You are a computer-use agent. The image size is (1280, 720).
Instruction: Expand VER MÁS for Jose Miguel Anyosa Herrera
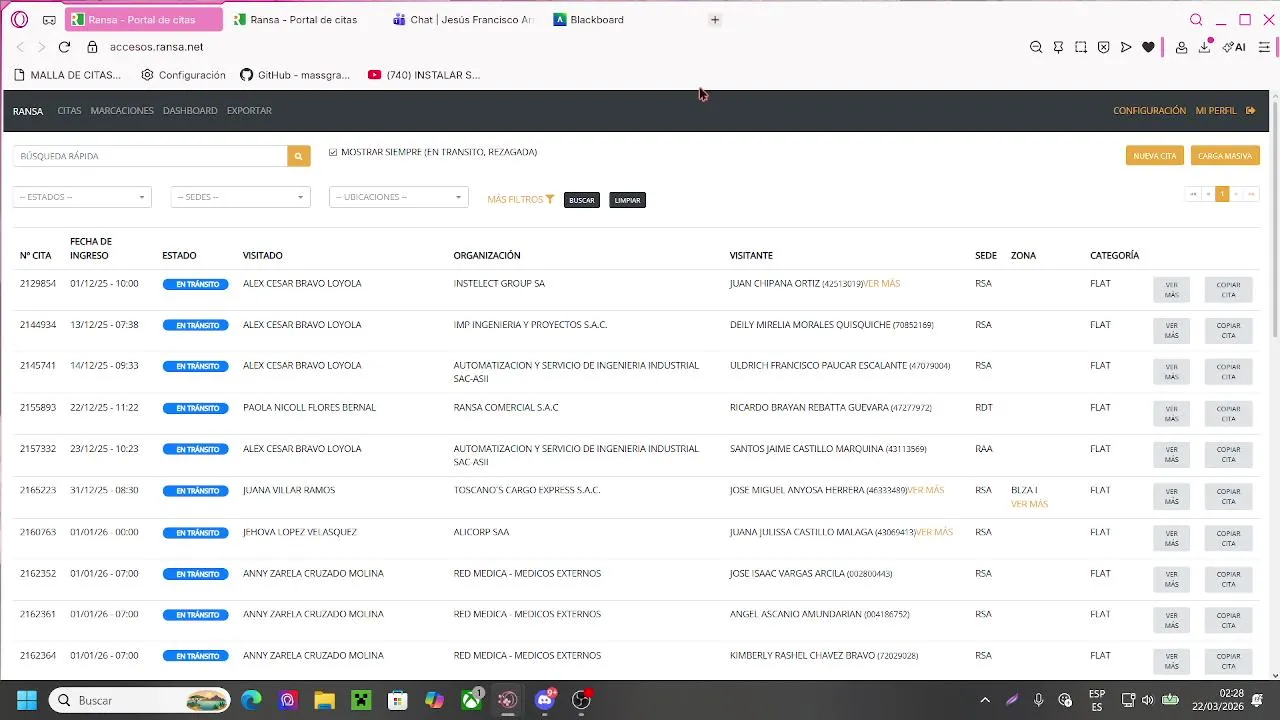pyautogui.click(x=926, y=491)
